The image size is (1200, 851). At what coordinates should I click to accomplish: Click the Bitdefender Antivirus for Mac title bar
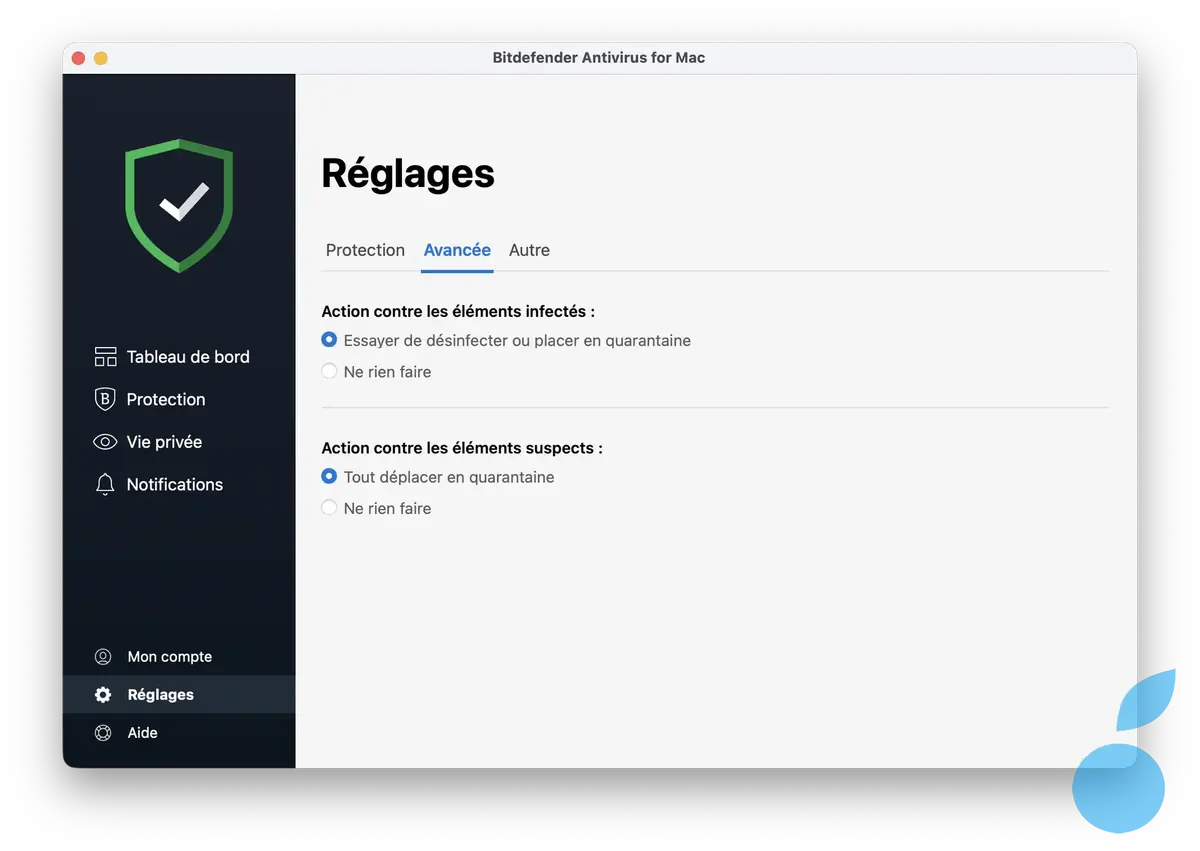(x=599, y=57)
